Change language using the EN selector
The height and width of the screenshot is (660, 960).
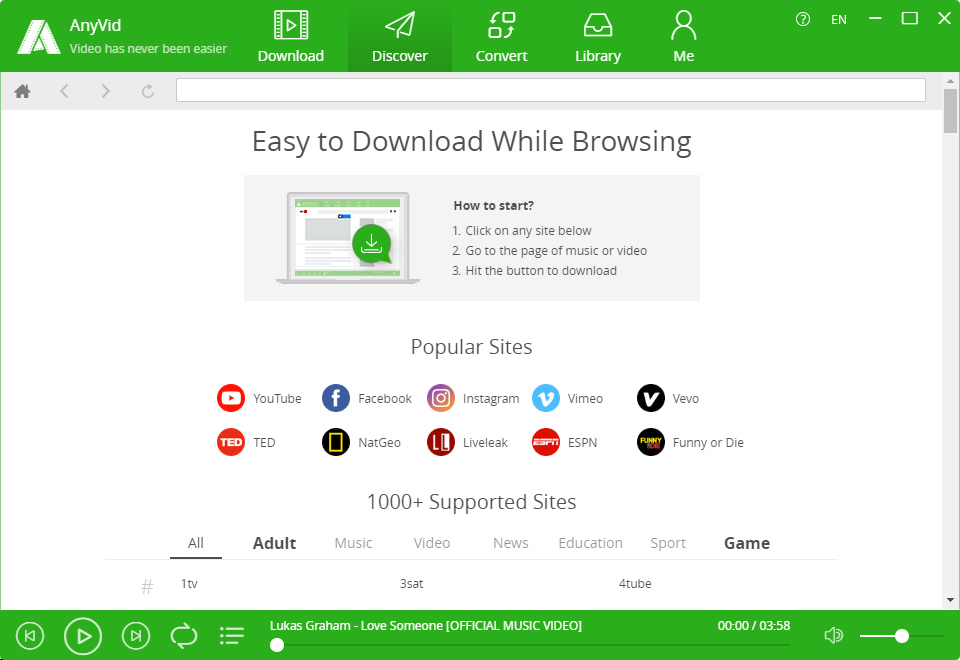click(x=839, y=20)
